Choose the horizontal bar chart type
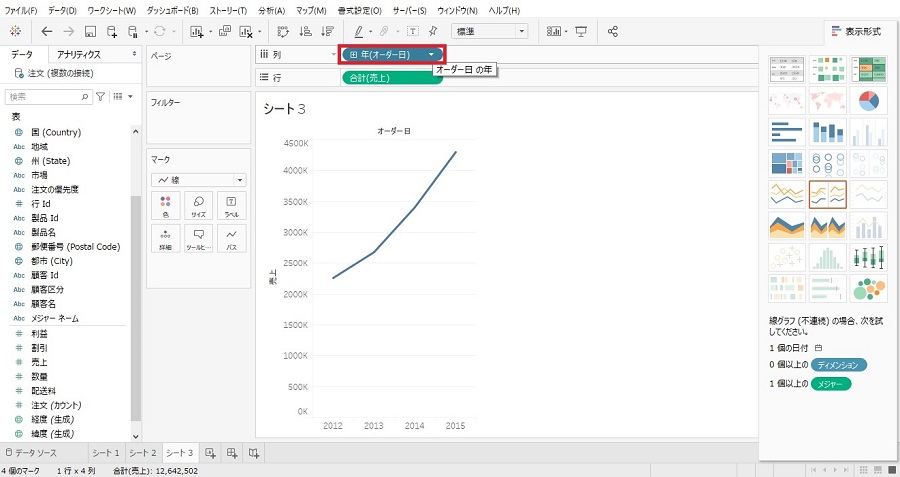900x477 pixels. click(x=787, y=132)
